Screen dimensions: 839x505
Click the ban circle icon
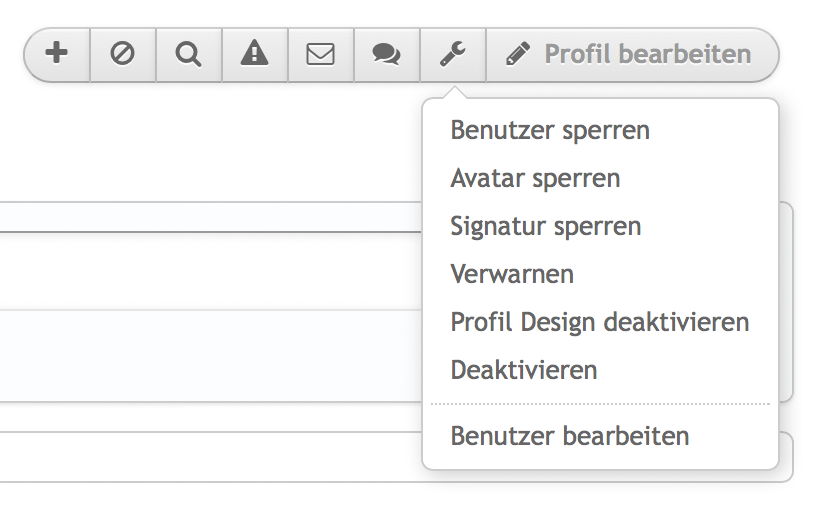coord(123,54)
